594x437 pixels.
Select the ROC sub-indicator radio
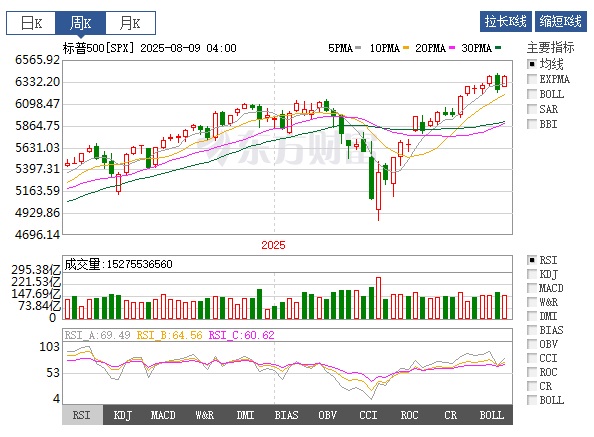pos(532,372)
